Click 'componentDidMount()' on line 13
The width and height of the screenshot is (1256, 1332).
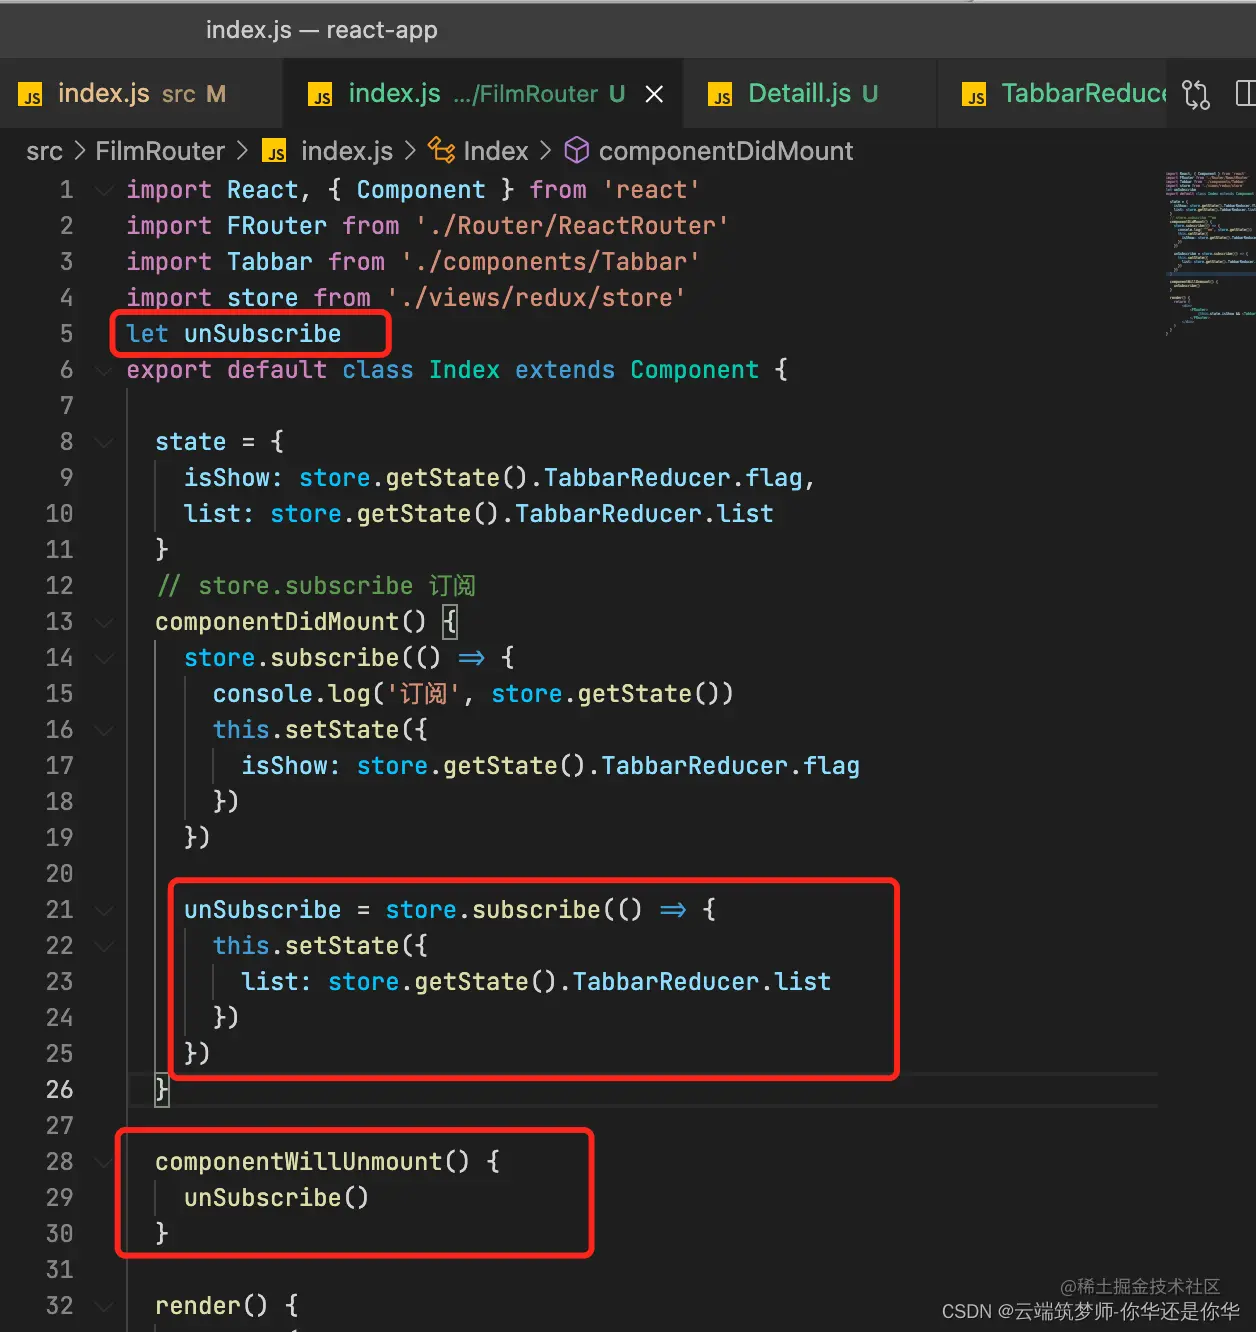point(291,622)
